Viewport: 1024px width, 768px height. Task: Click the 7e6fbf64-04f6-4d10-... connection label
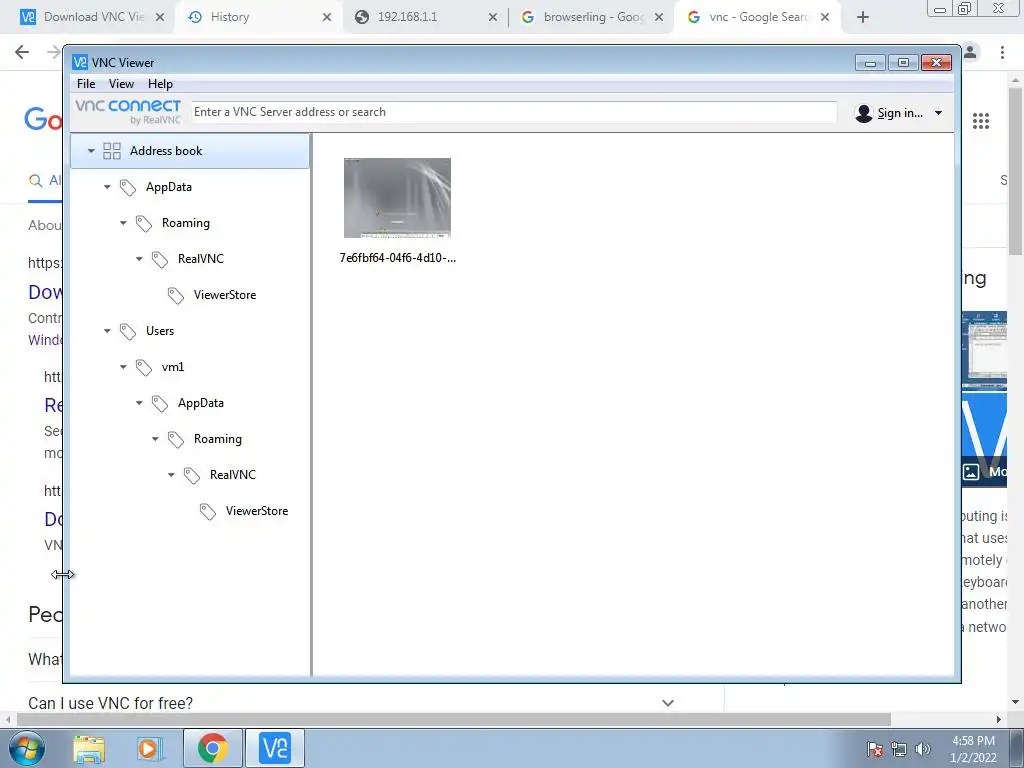[398, 258]
